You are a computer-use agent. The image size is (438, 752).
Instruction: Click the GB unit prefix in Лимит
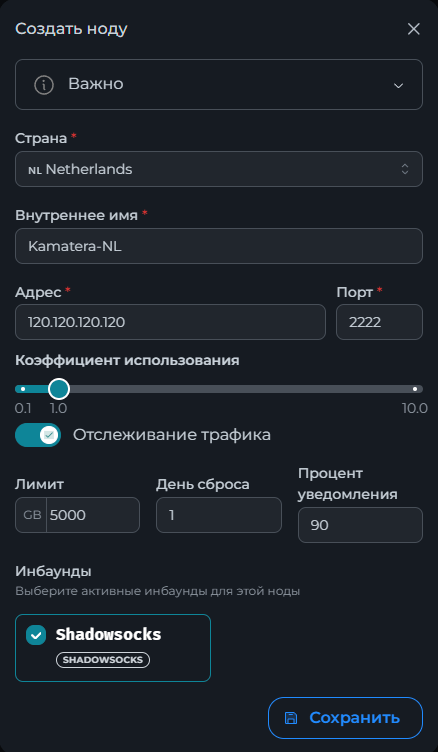pos(32,515)
